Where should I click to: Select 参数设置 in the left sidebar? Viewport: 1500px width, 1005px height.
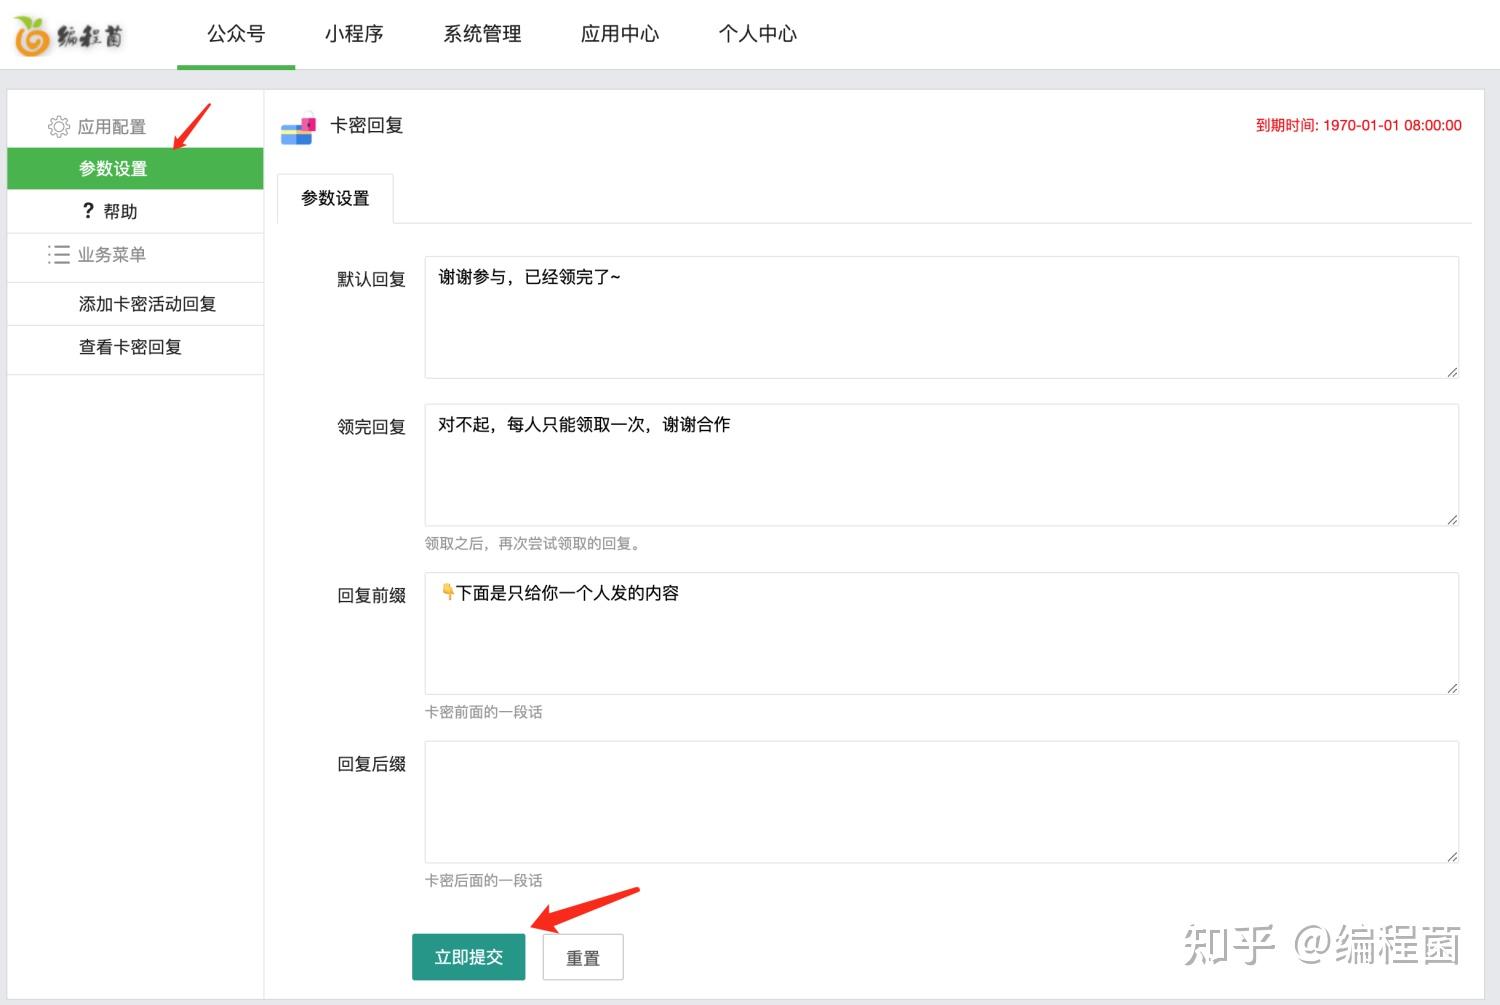(x=113, y=169)
